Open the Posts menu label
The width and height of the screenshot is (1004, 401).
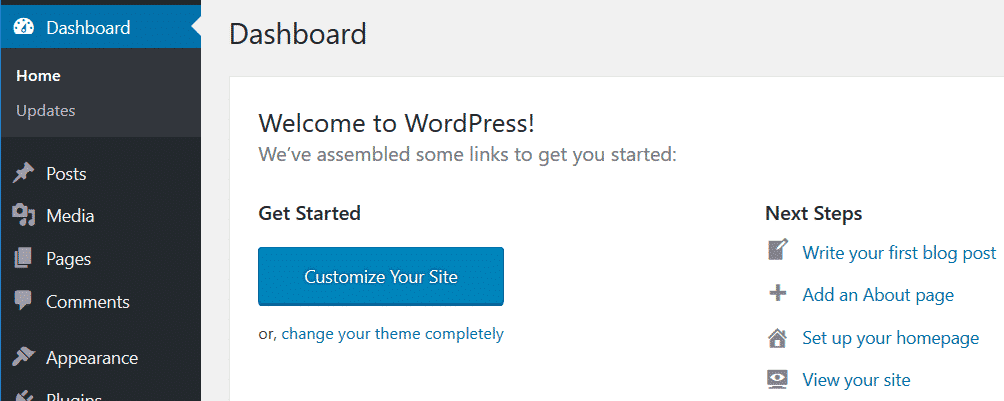[66, 174]
